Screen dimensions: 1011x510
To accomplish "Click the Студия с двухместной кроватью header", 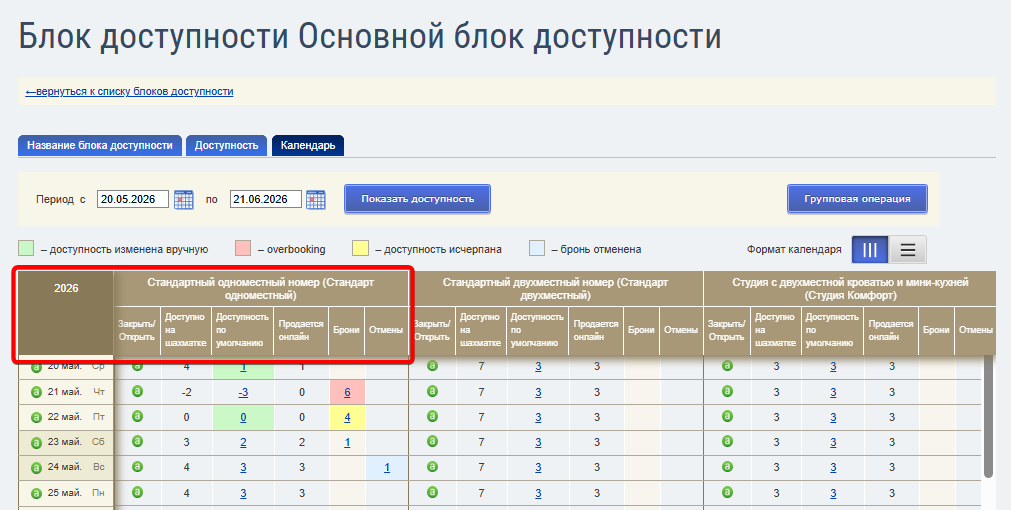I will click(850, 289).
